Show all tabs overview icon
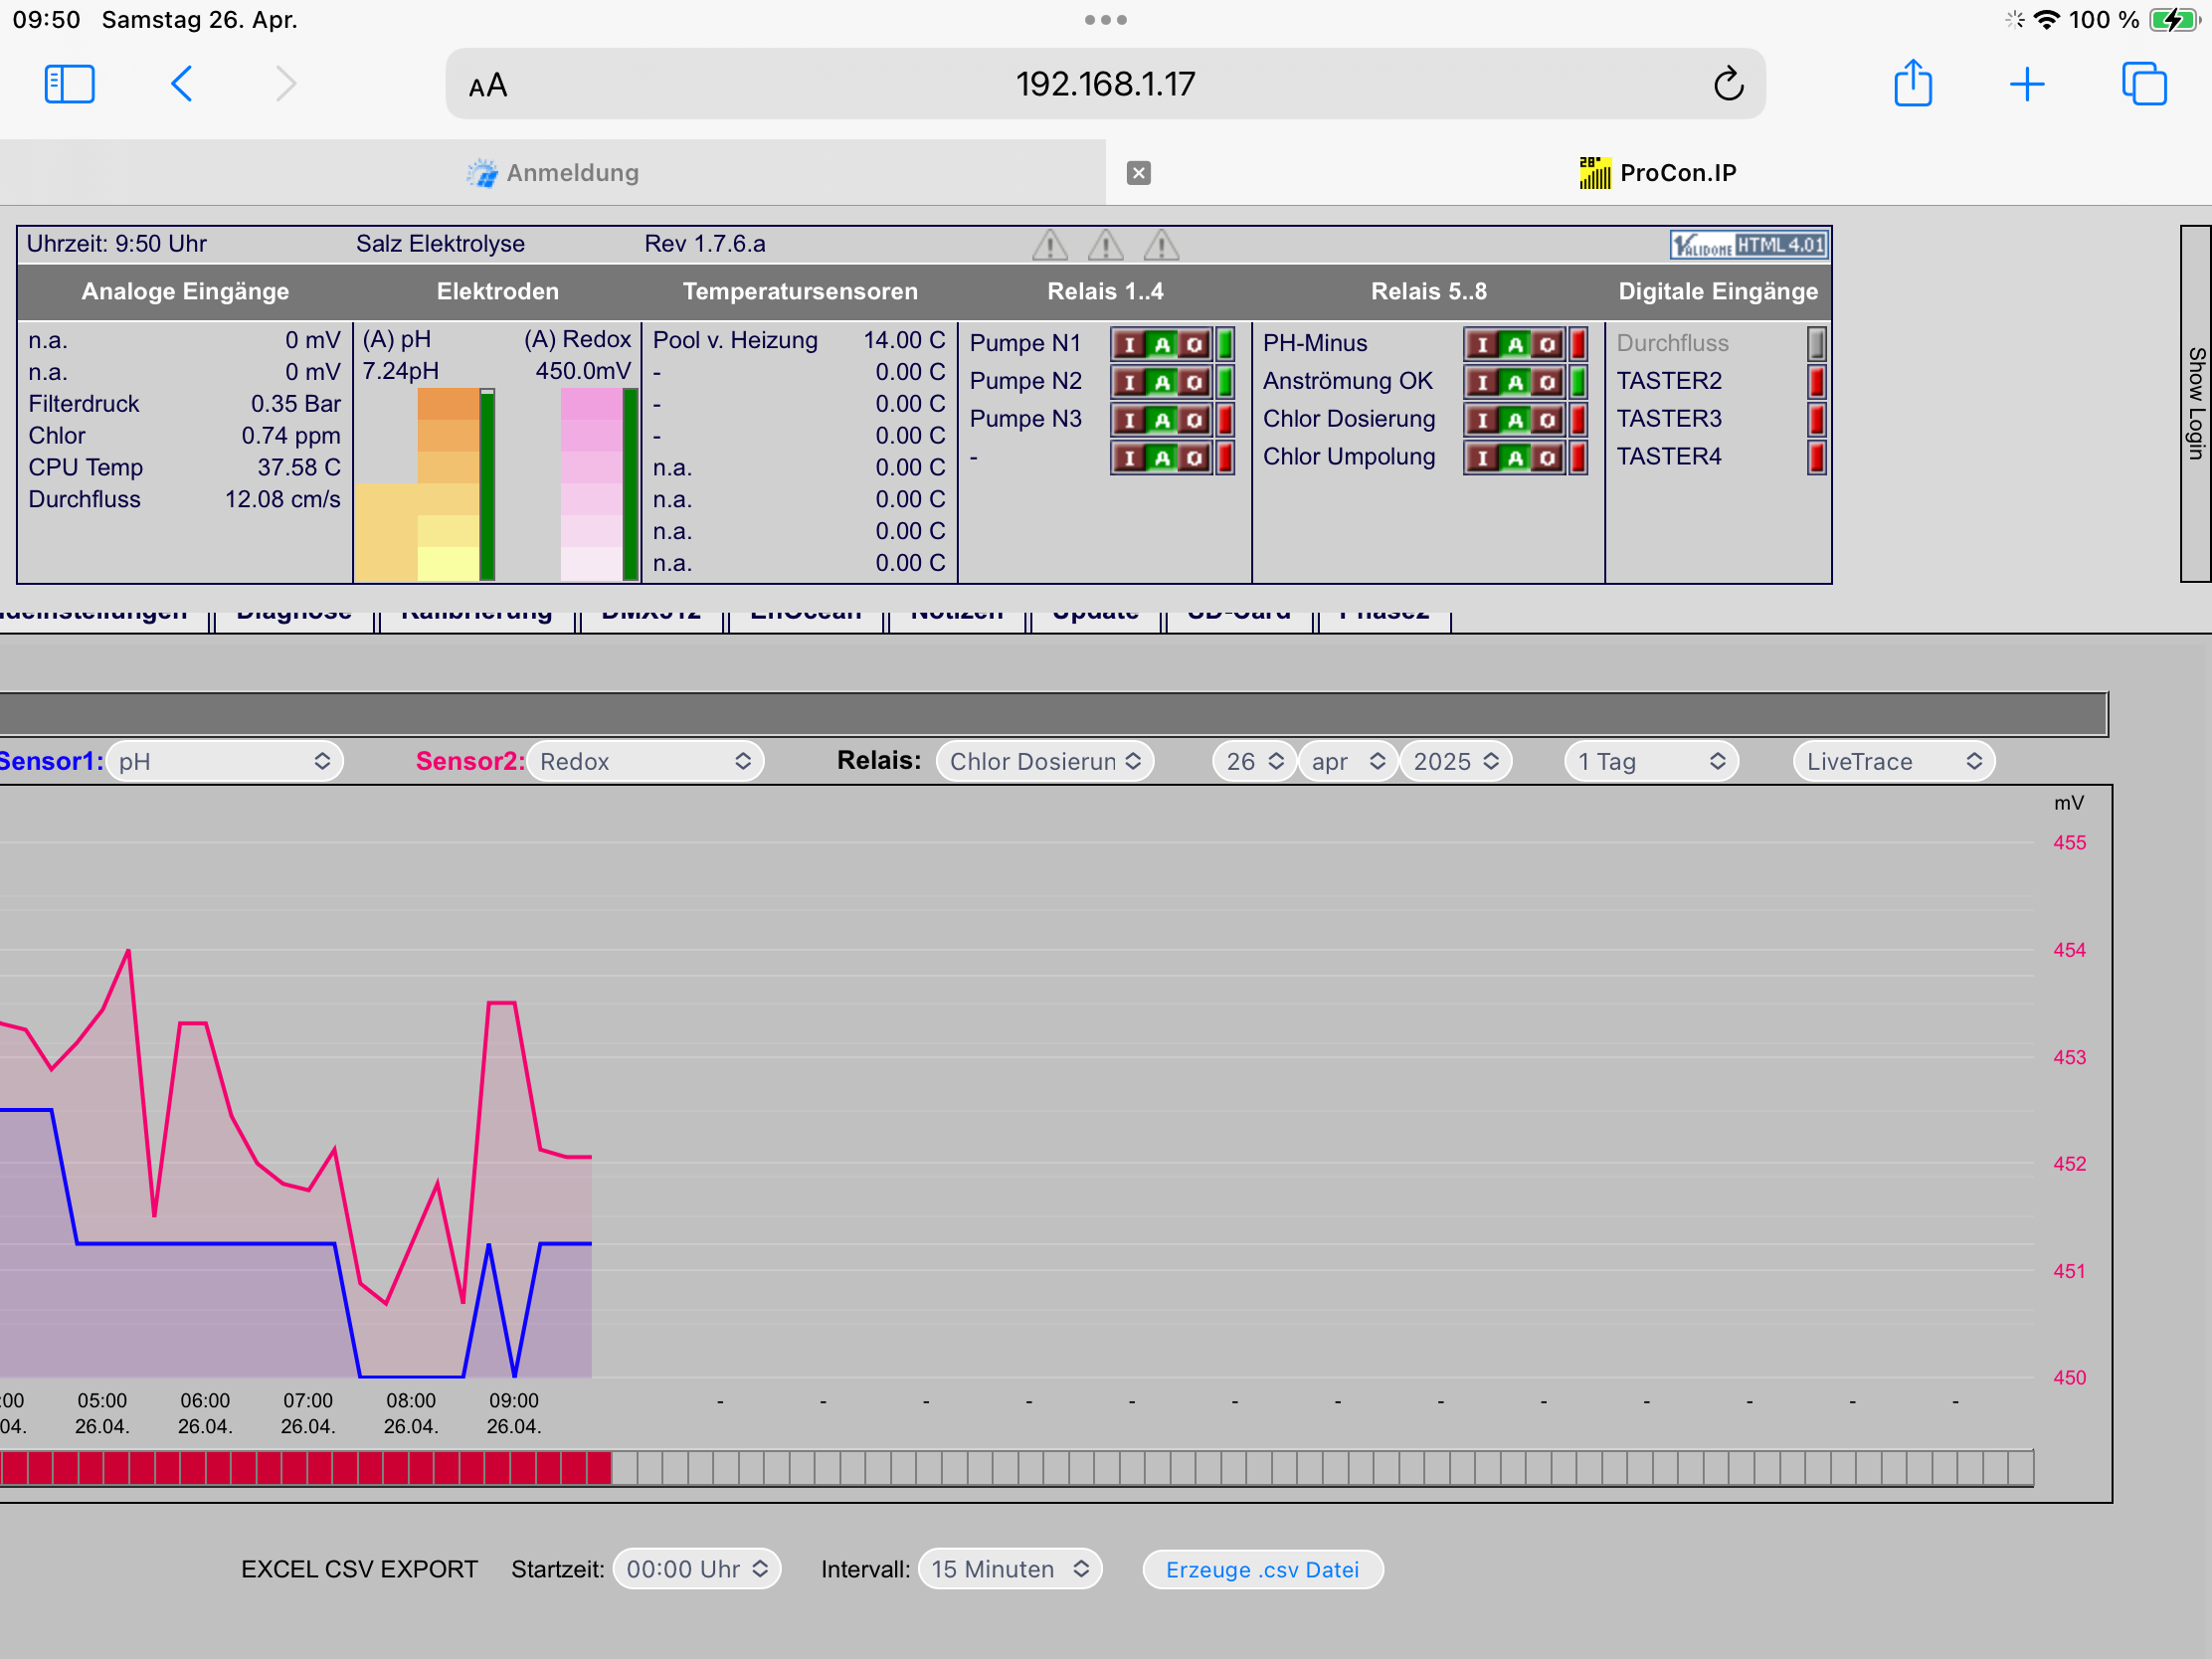 pos(2143,84)
